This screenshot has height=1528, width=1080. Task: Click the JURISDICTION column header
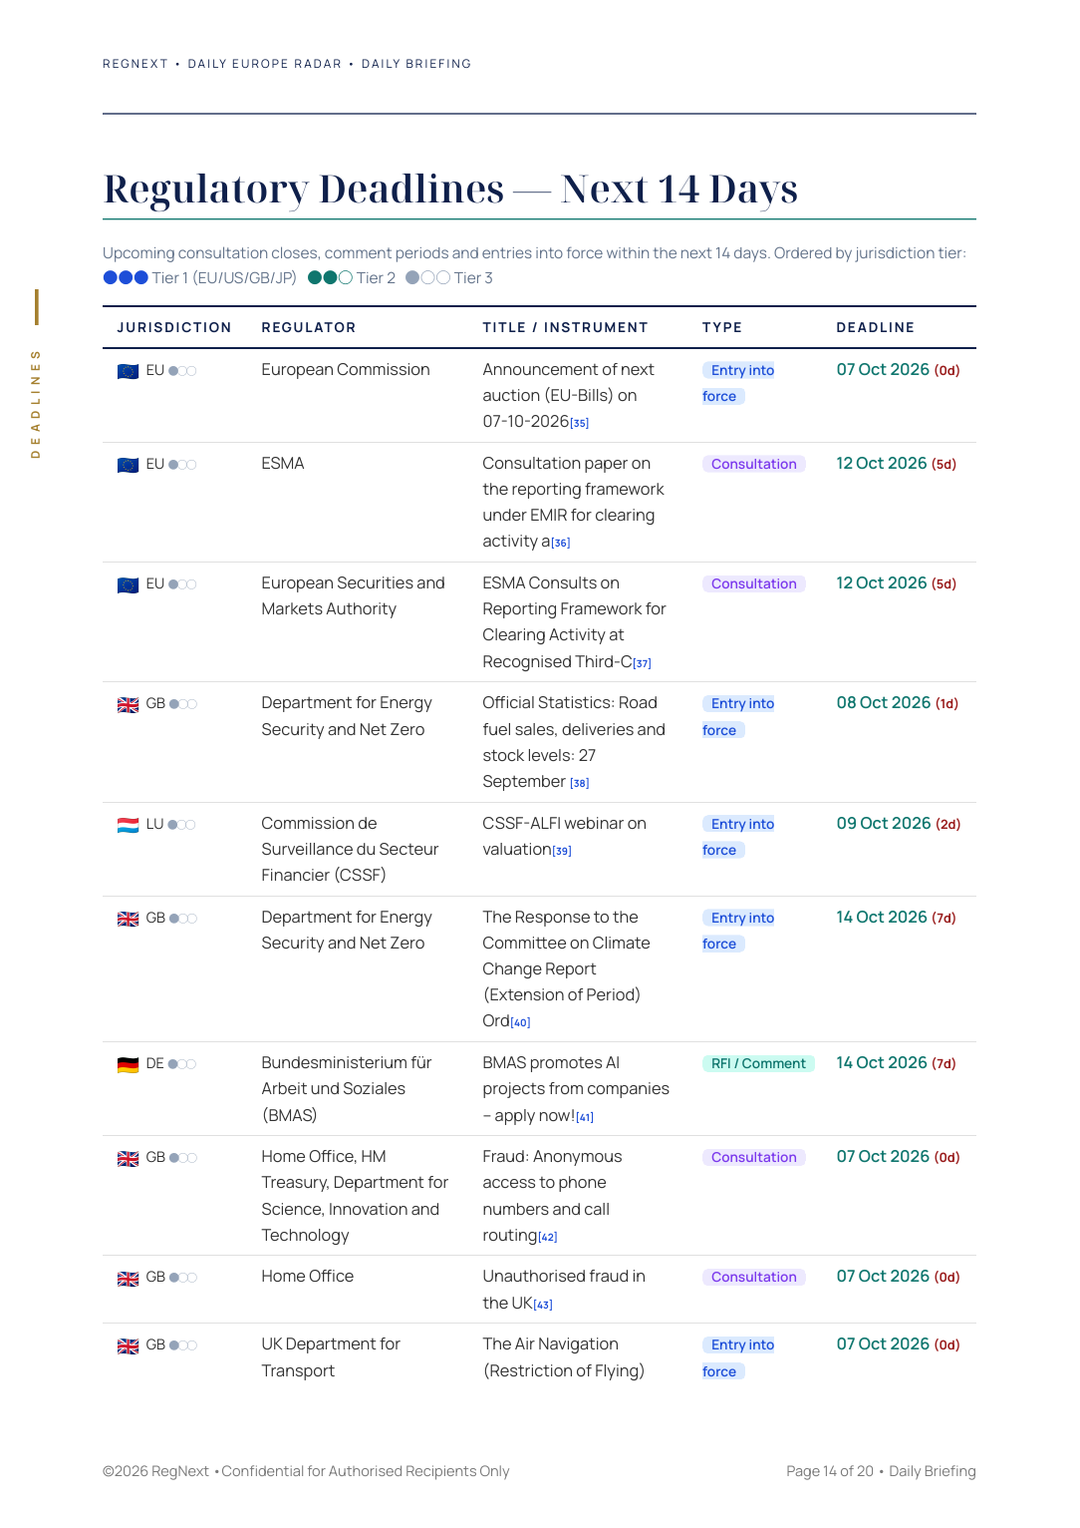click(x=174, y=327)
